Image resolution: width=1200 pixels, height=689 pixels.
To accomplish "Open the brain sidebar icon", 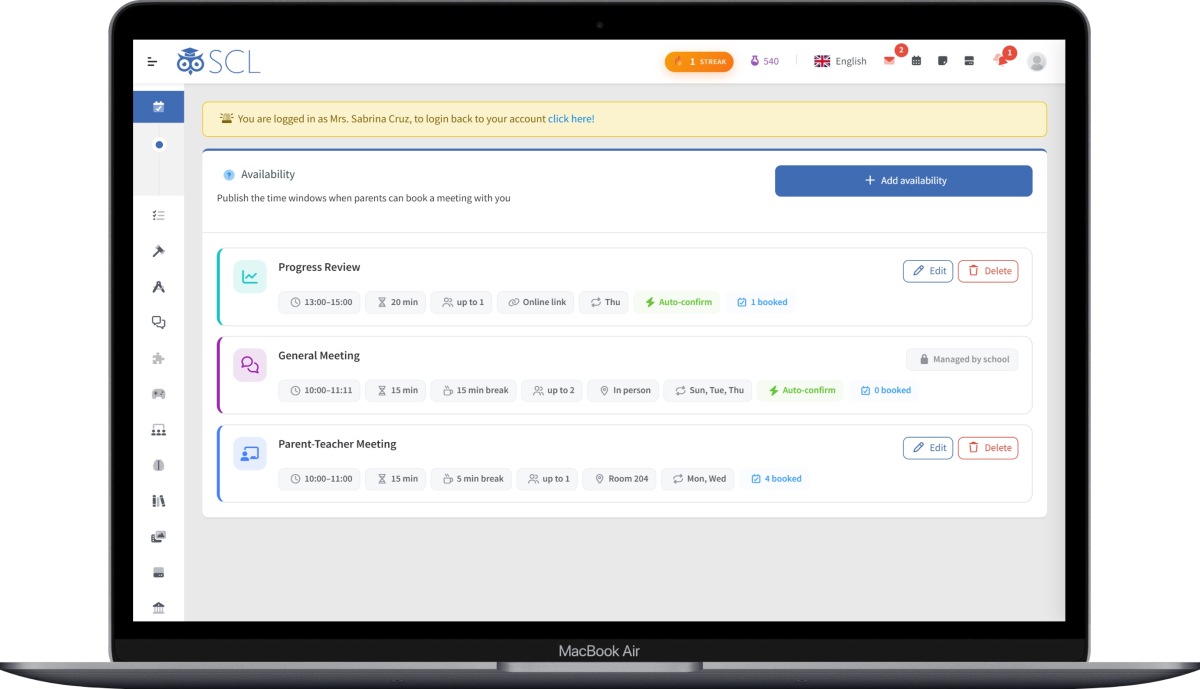I will pos(158,465).
